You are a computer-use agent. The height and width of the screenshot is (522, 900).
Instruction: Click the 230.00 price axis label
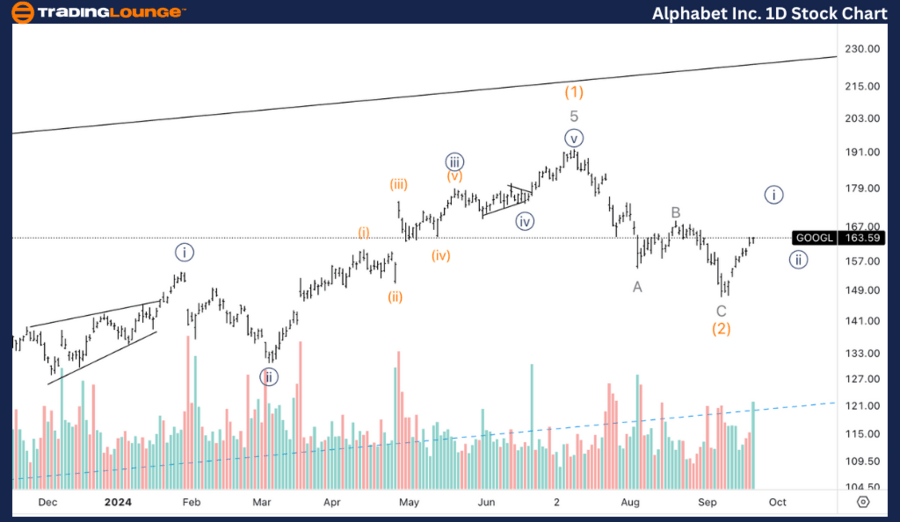tap(860, 49)
